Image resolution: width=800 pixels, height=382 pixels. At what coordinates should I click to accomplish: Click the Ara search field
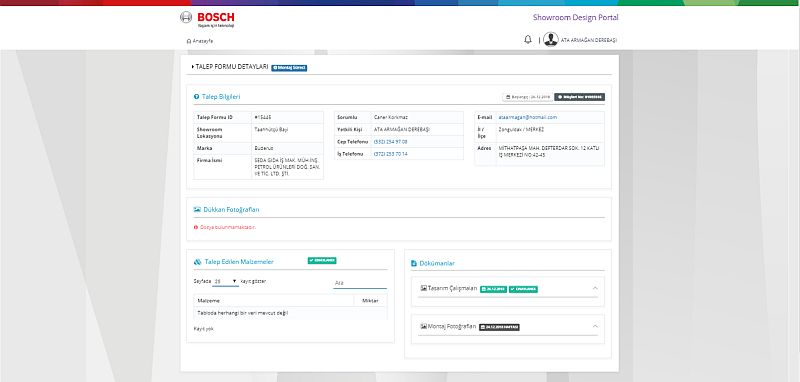pos(360,283)
